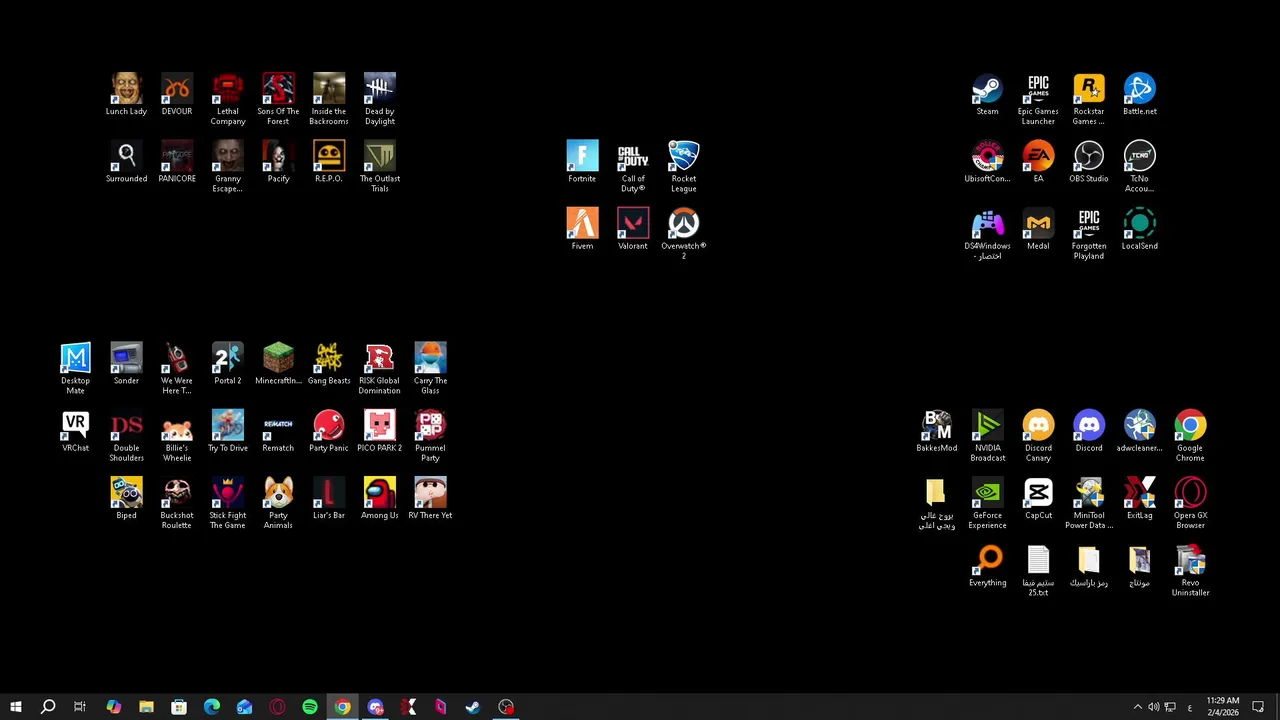Select the Dead by Daylight shortcut
Viewport: 1280px width, 720px height.
380,99
